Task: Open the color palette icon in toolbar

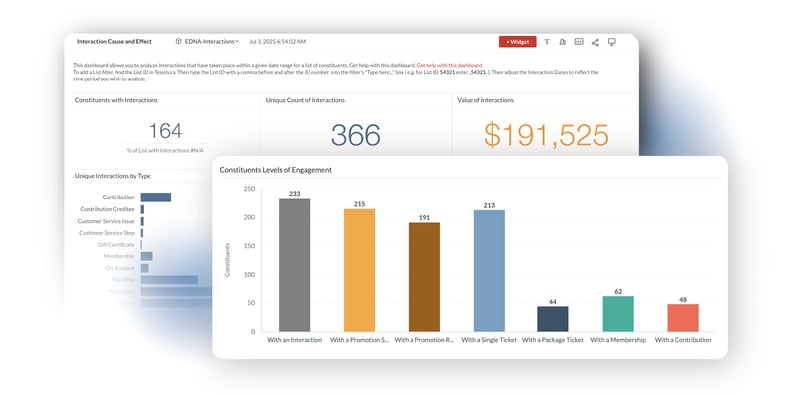Action: click(563, 42)
